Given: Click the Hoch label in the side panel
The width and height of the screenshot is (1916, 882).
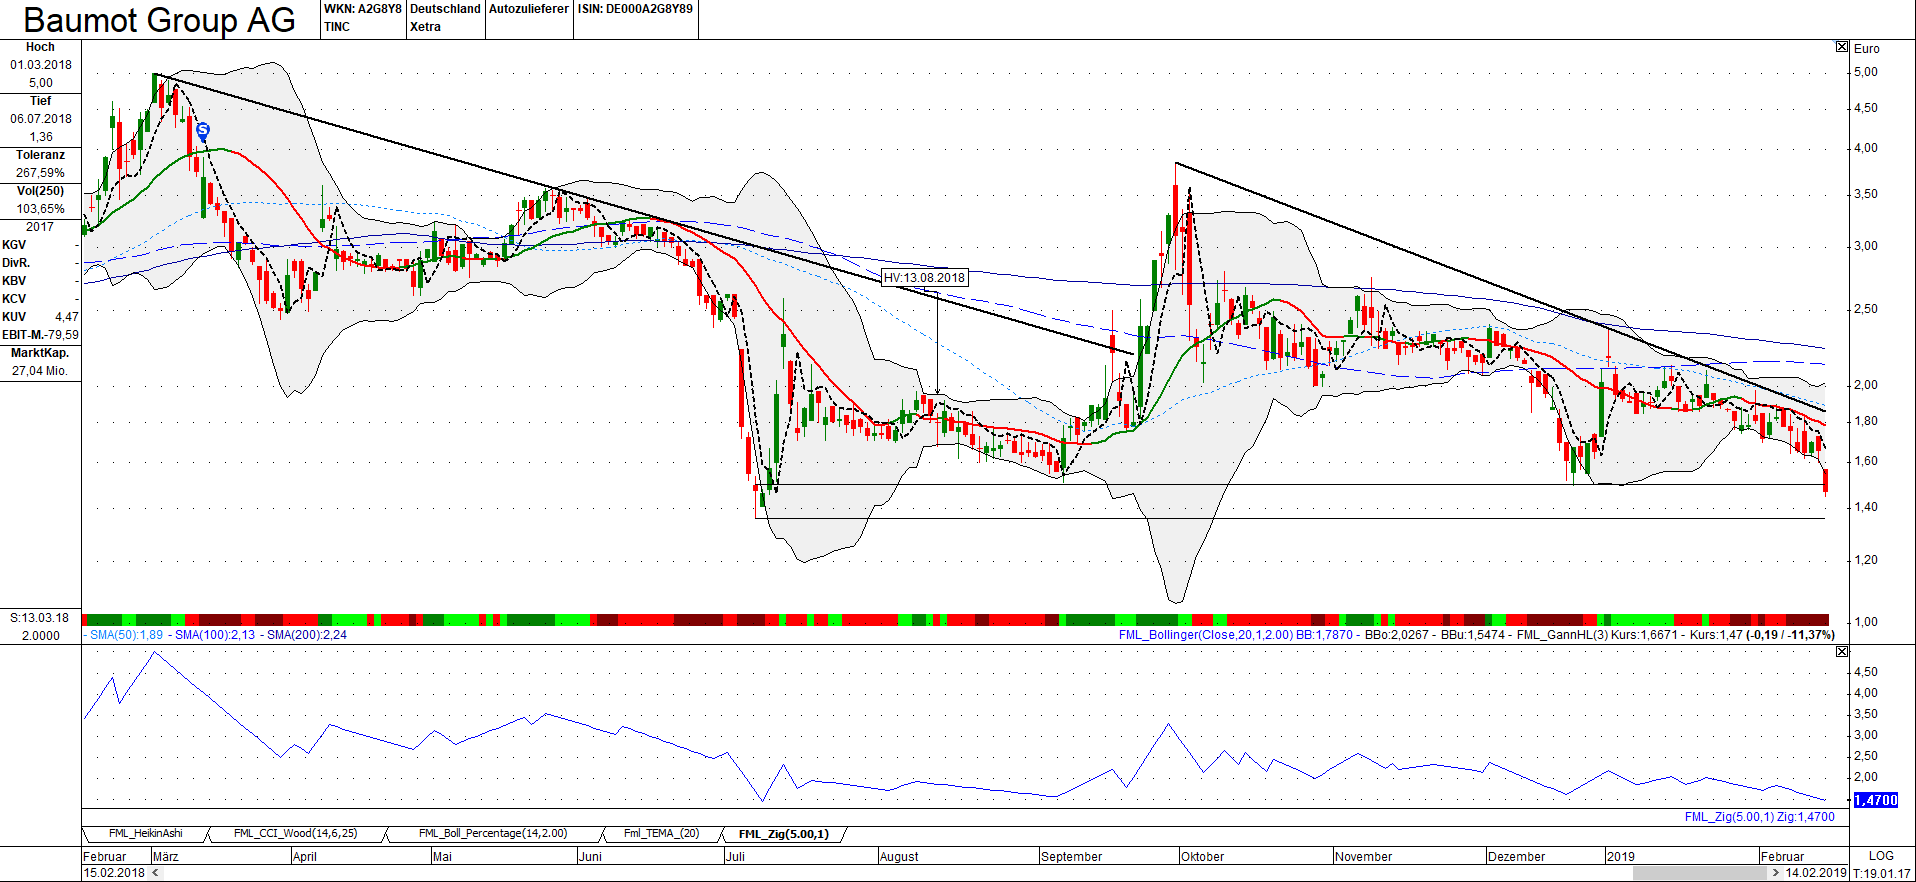Looking at the screenshot, I should pos(40,47).
